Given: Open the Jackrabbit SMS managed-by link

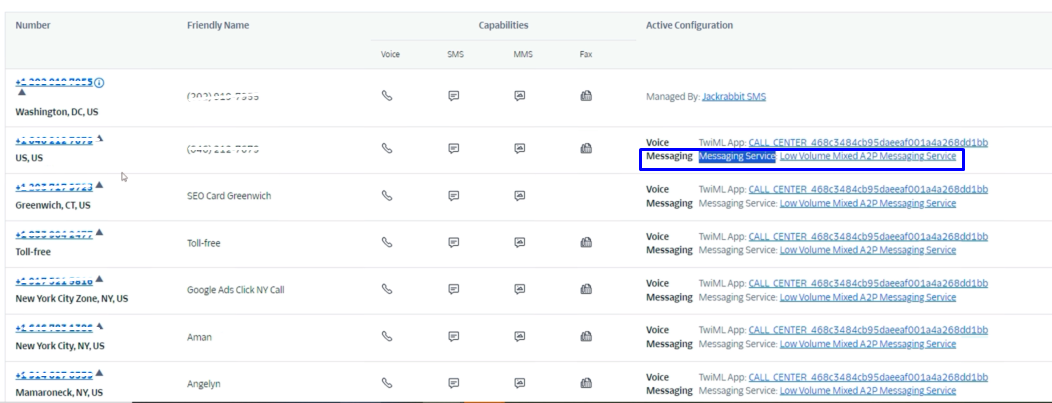Looking at the screenshot, I should click(734, 97).
